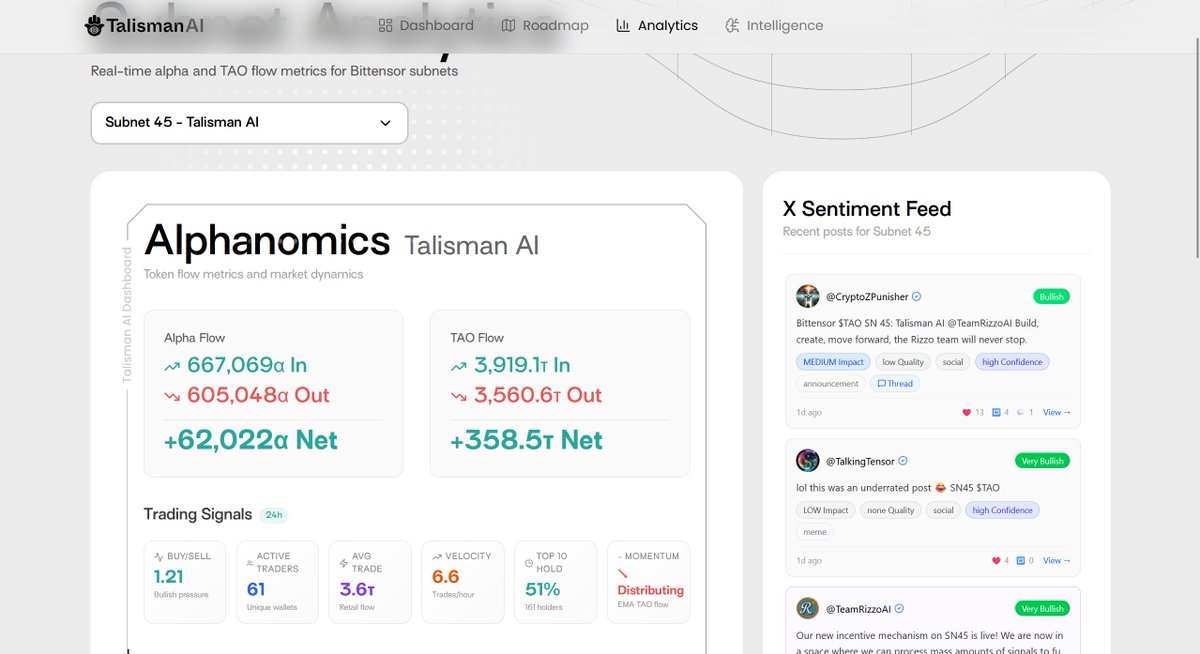Click the Analytics bar-chart icon
The image size is (1200, 654).
pyautogui.click(x=623, y=25)
